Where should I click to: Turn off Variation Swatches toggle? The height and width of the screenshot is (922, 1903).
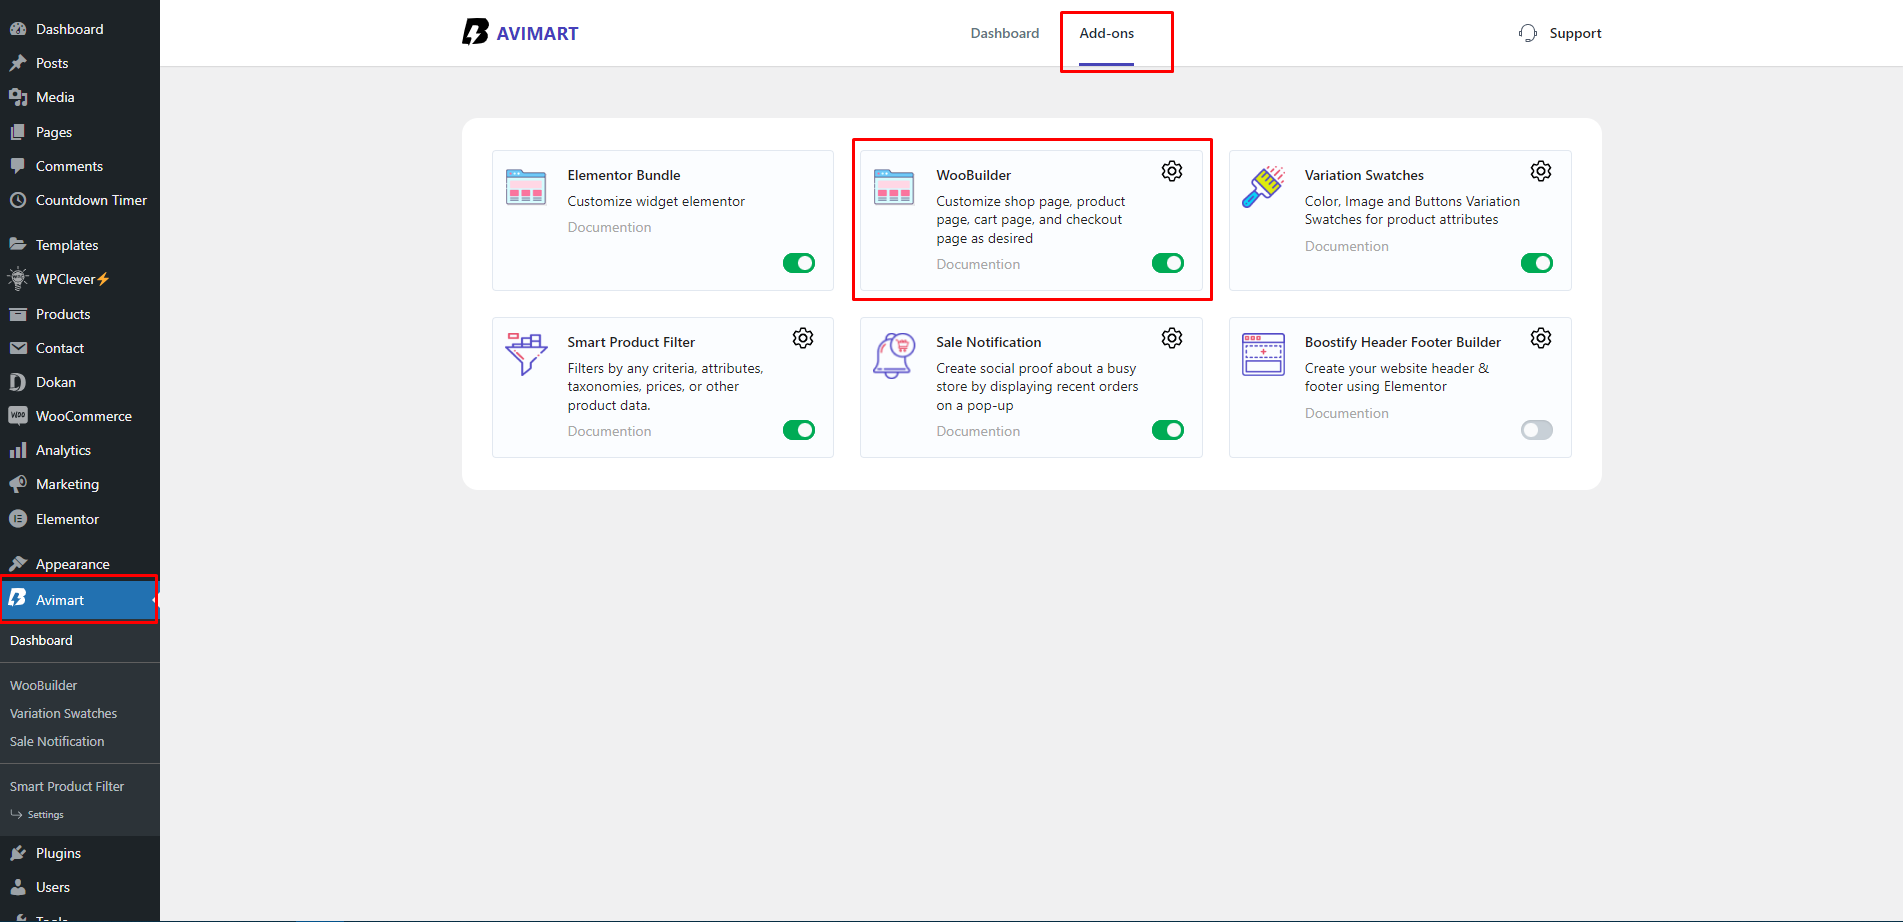click(1537, 263)
